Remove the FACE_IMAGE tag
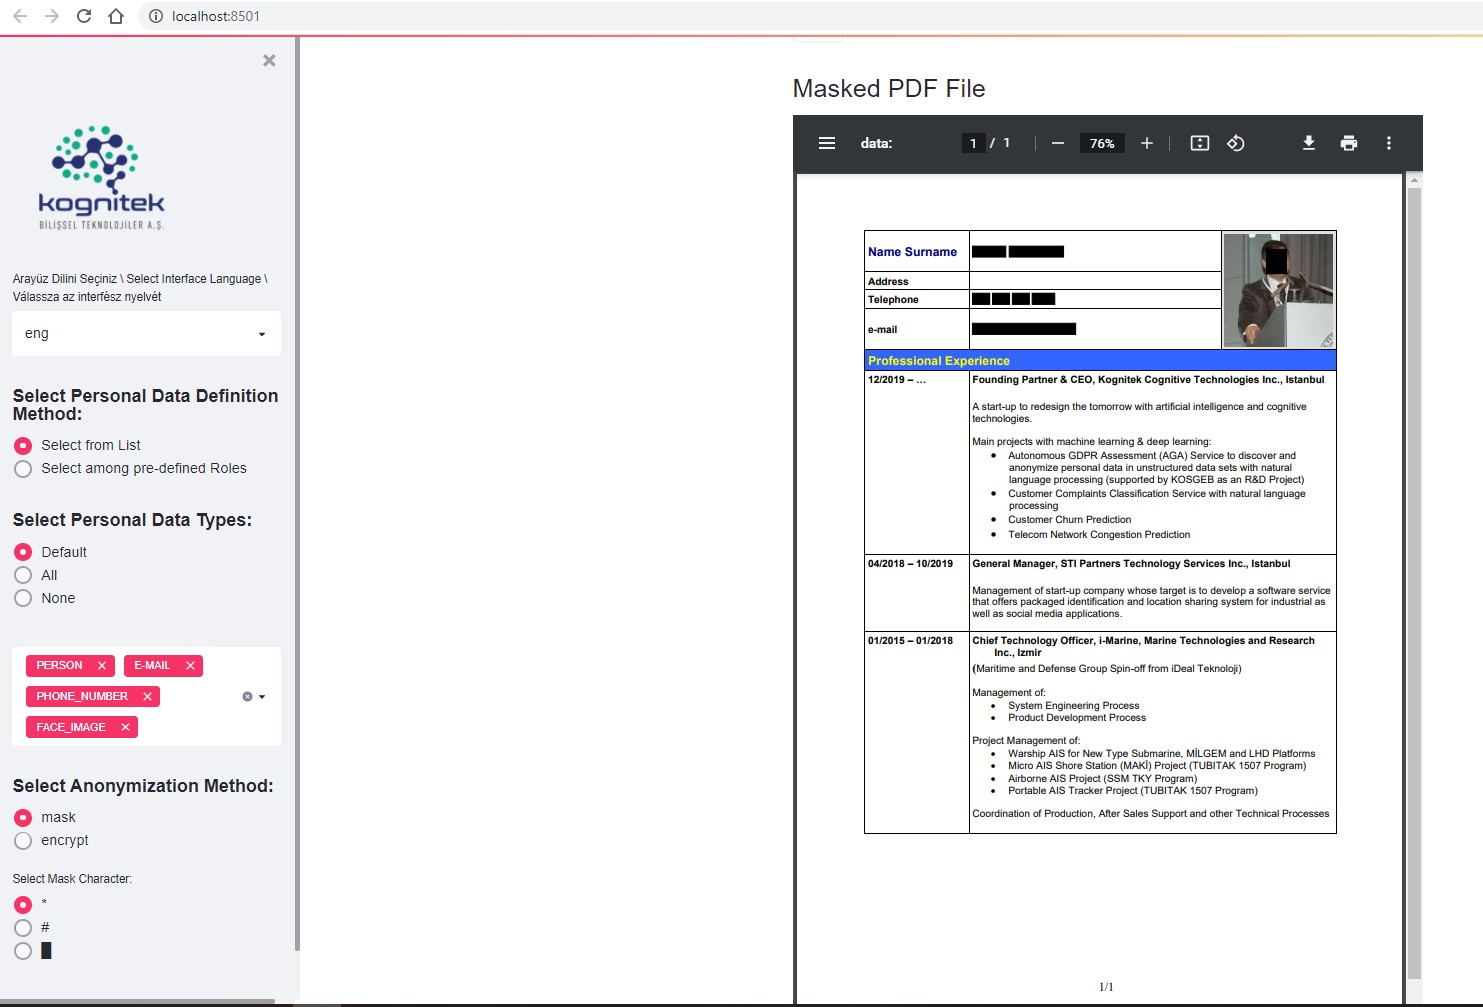1483x1007 pixels. pos(125,727)
